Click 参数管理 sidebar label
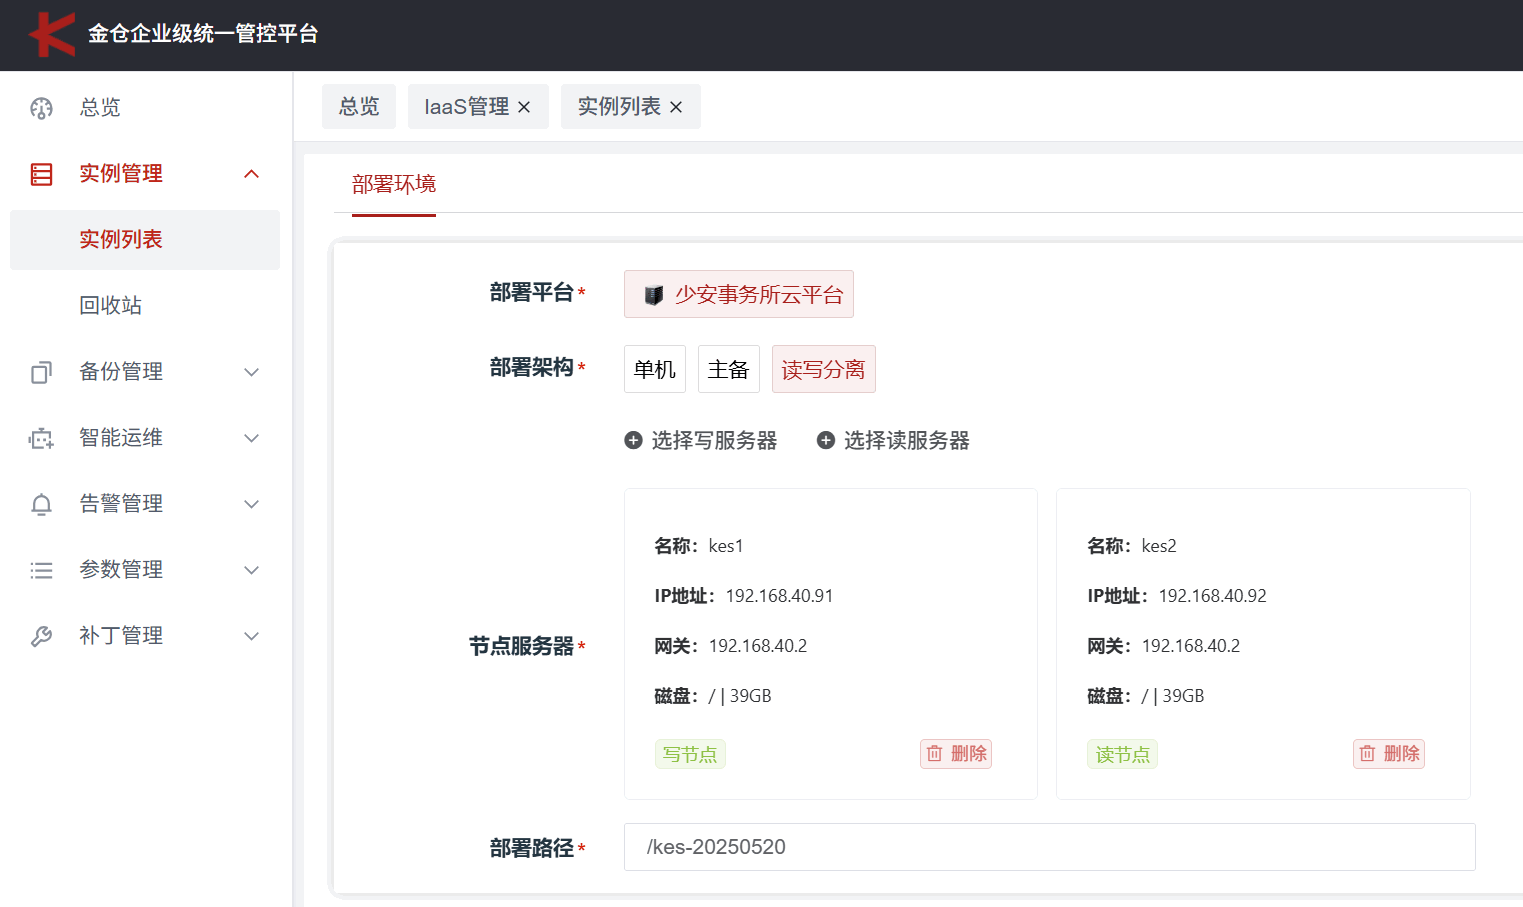The image size is (1523, 907). pyautogui.click(x=121, y=570)
